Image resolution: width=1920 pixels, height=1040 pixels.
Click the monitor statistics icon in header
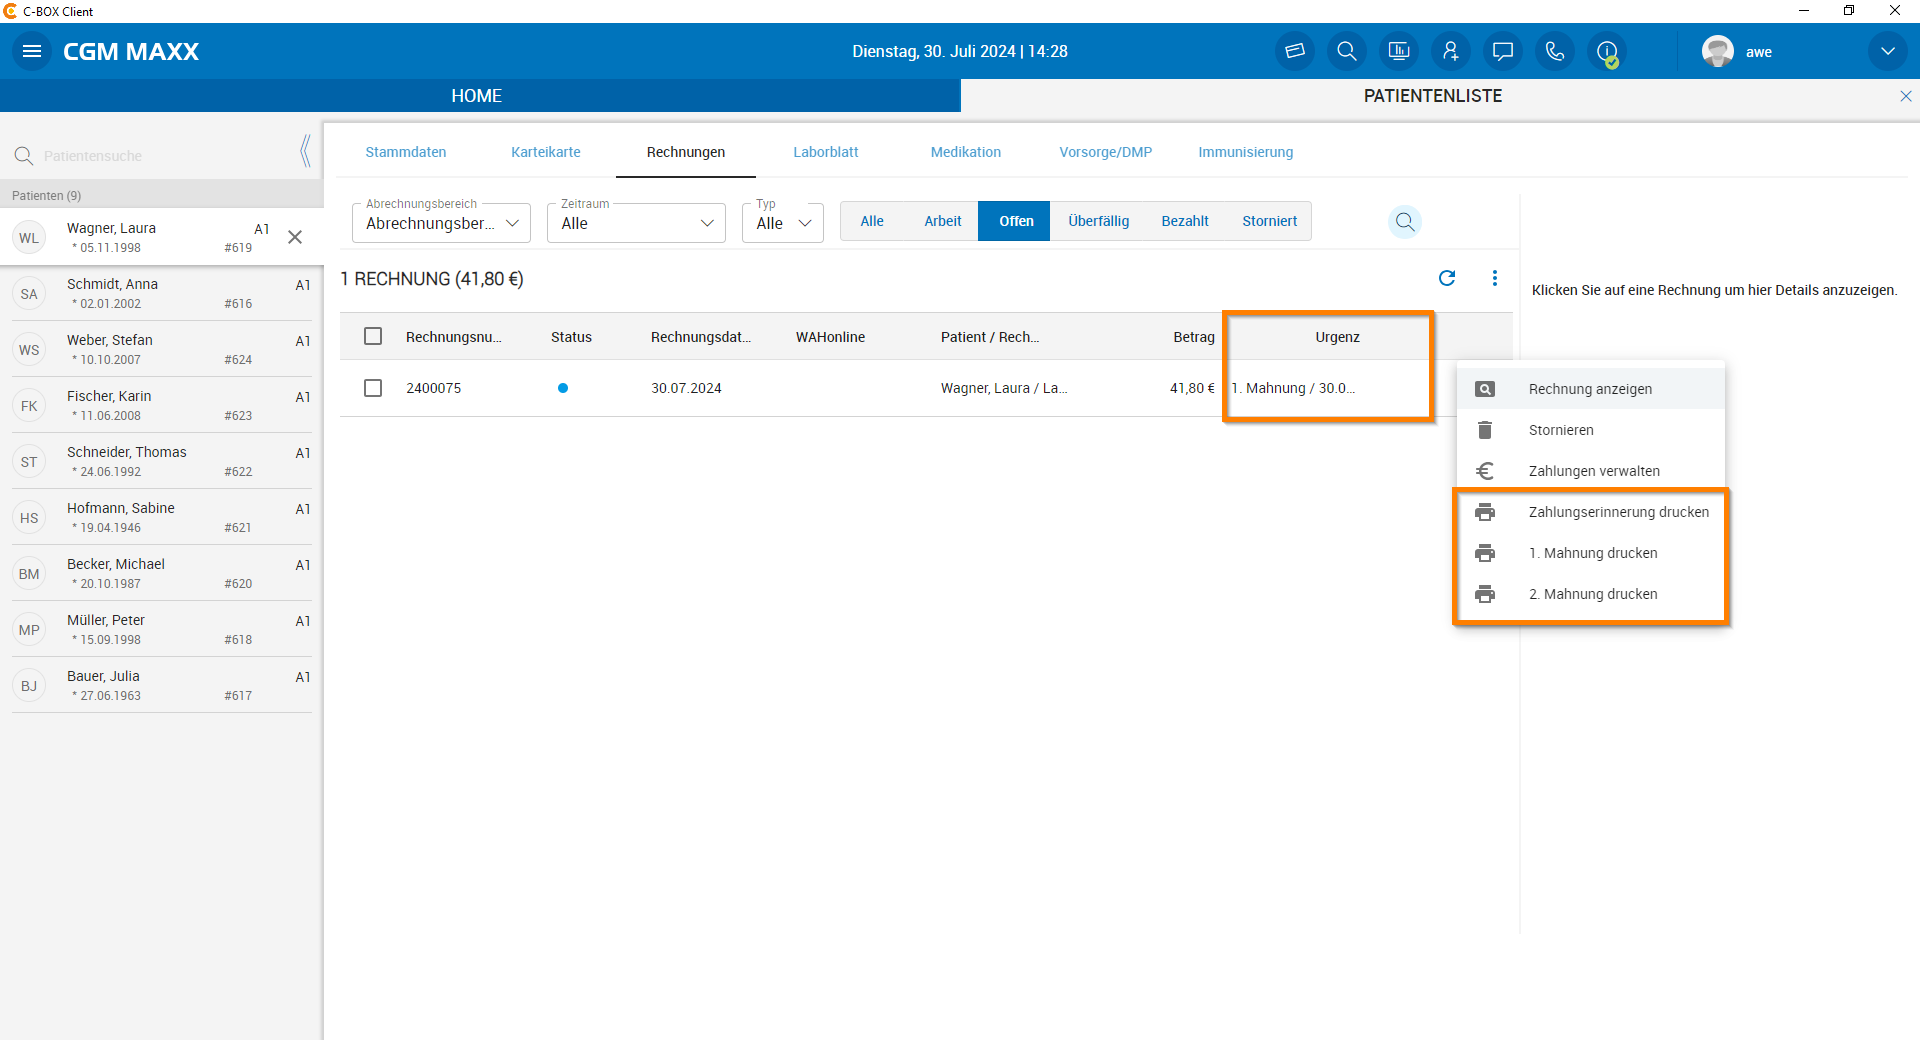[1399, 51]
